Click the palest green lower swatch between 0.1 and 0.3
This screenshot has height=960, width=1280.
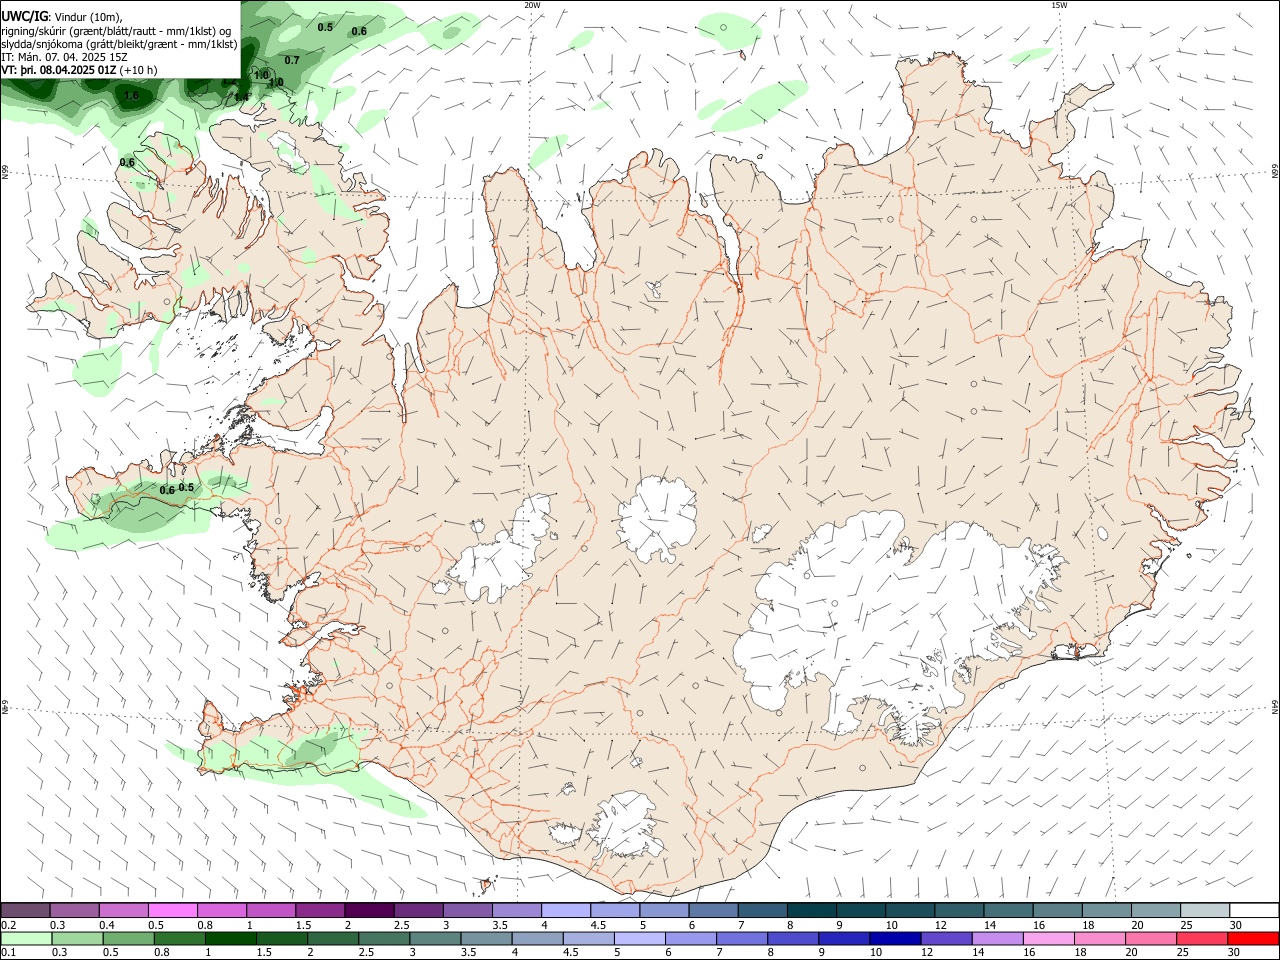pos(25,938)
